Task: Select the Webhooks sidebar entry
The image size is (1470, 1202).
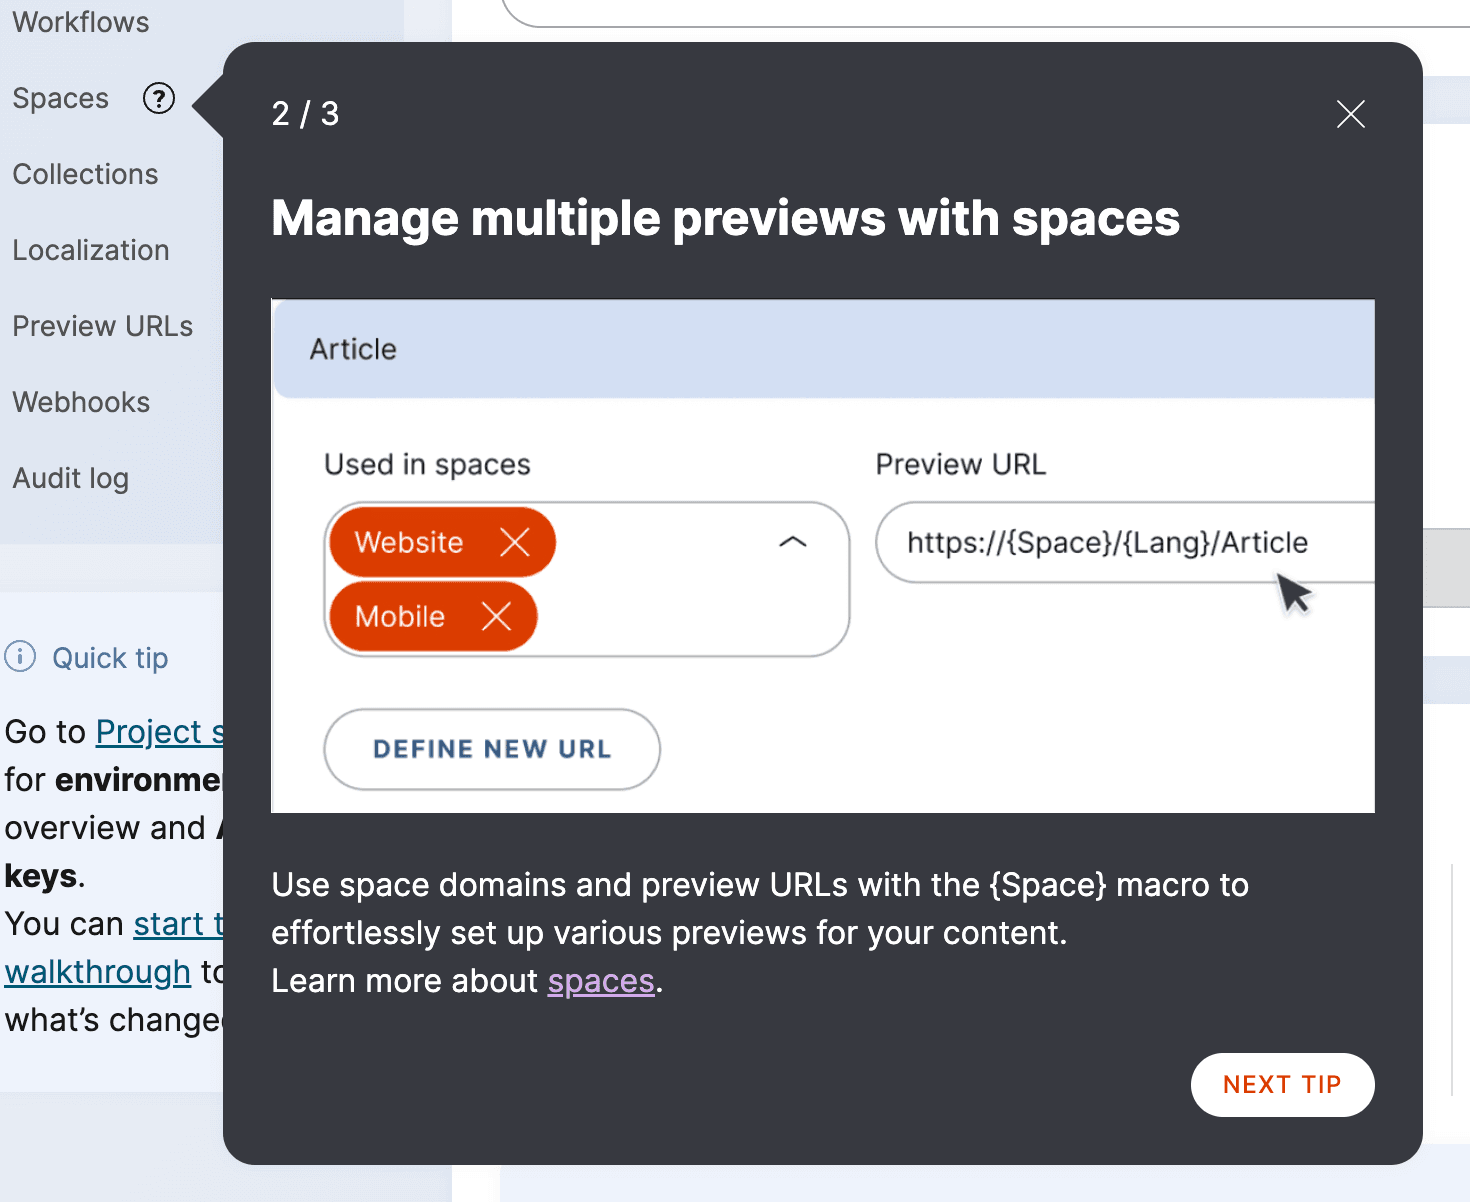Action: point(80,402)
